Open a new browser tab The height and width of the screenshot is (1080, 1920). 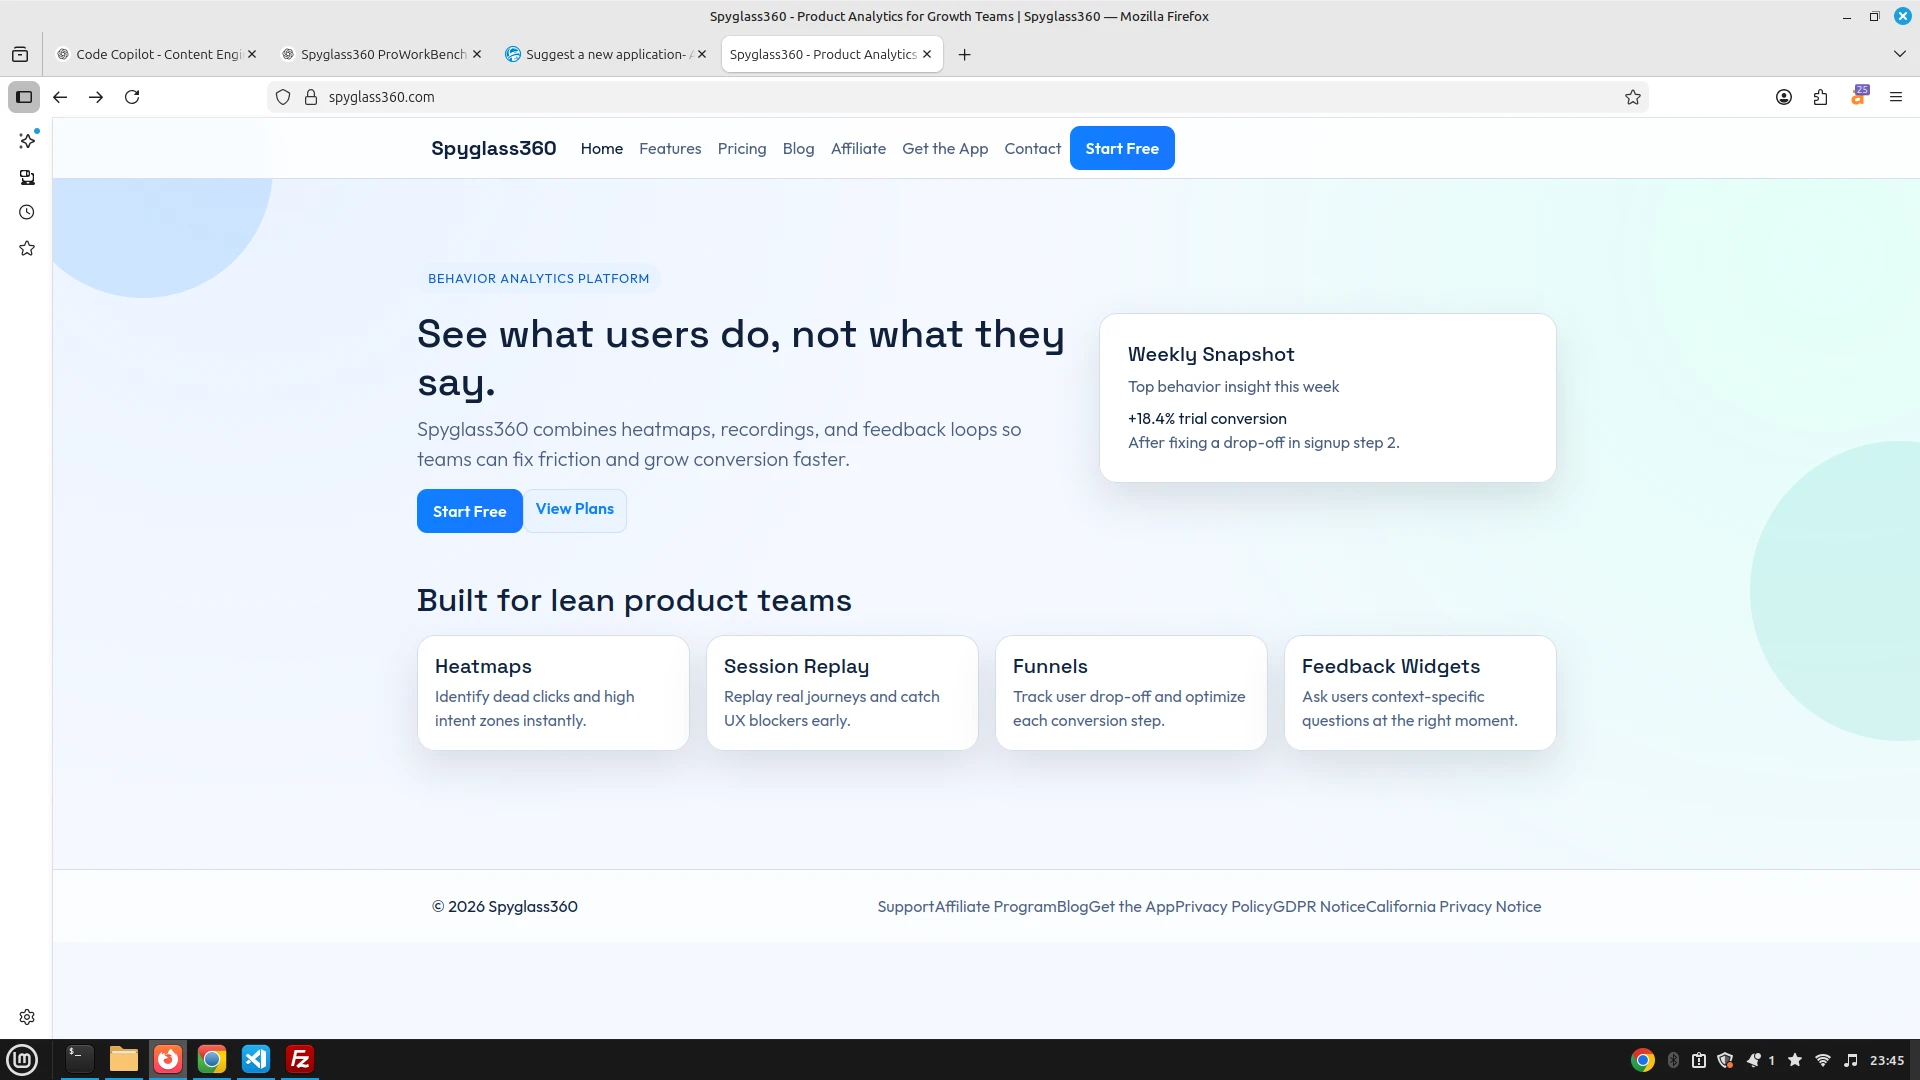pyautogui.click(x=964, y=54)
